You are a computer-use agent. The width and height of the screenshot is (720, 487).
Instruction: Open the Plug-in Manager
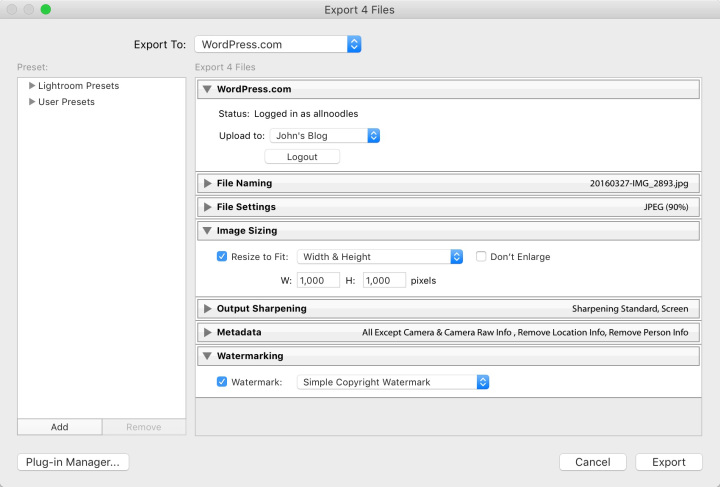point(73,462)
